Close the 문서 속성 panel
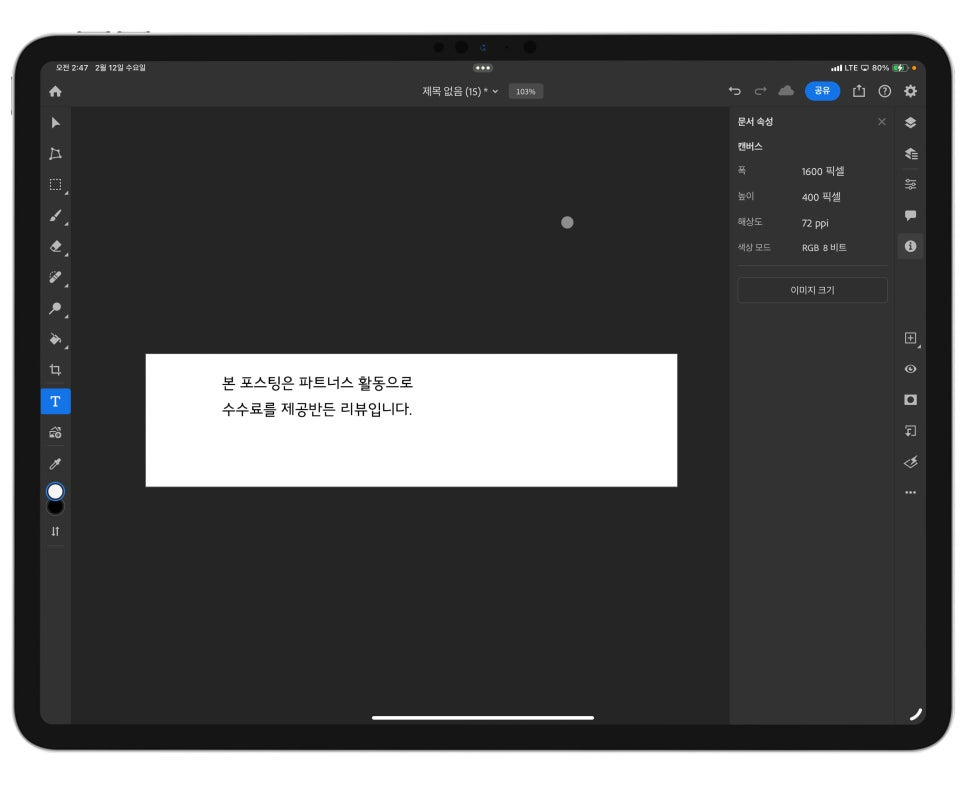The width and height of the screenshot is (966, 785). 882,121
